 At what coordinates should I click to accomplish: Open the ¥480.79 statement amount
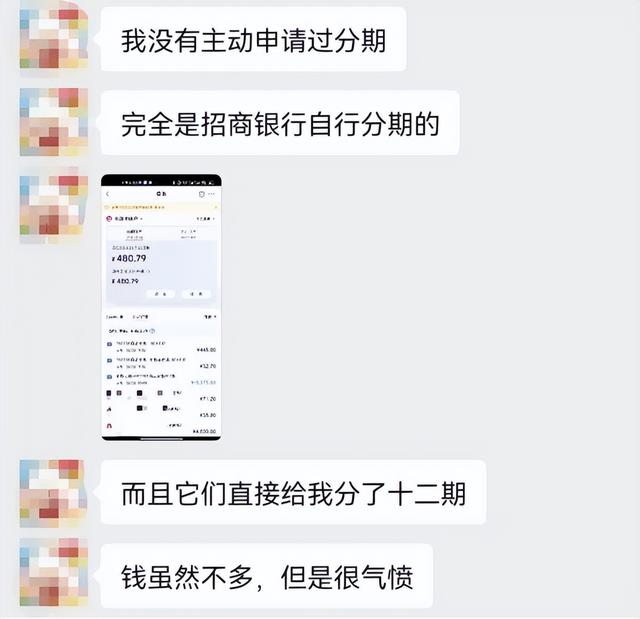coord(129,258)
